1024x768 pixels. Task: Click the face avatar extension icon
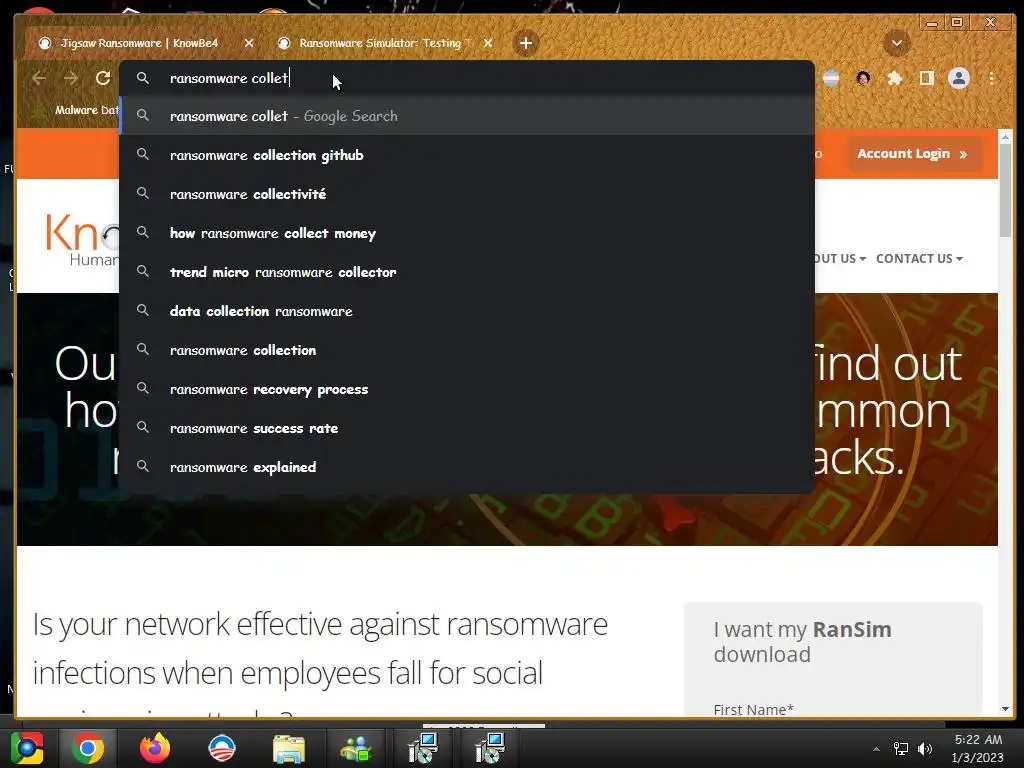863,78
